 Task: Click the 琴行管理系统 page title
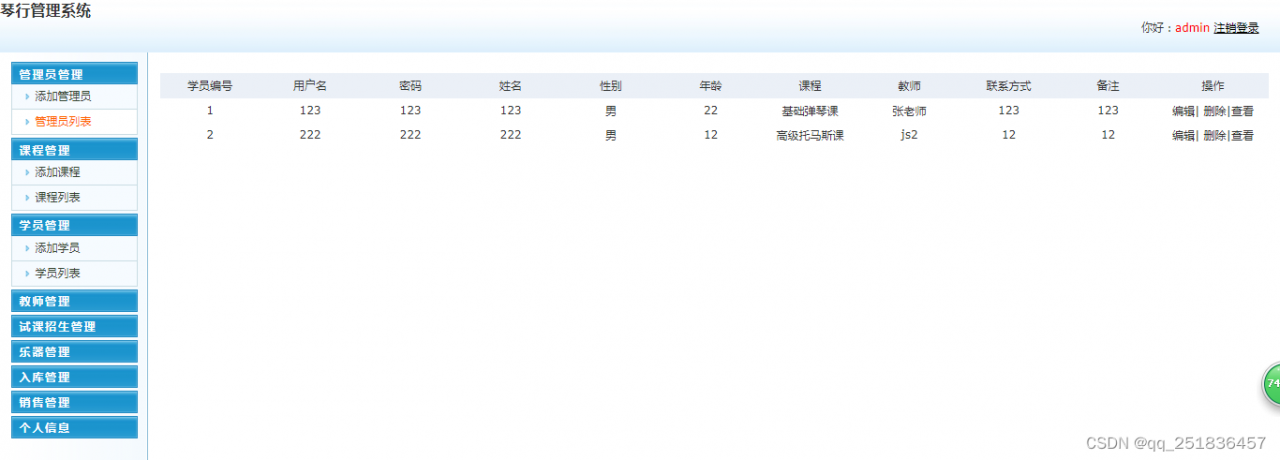coord(44,11)
